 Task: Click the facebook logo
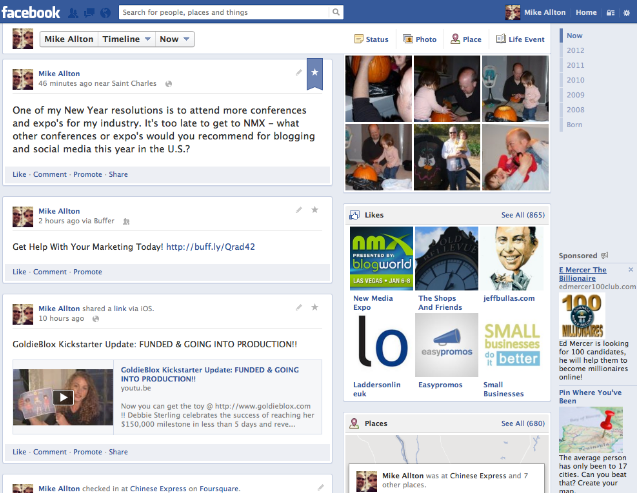(x=31, y=12)
